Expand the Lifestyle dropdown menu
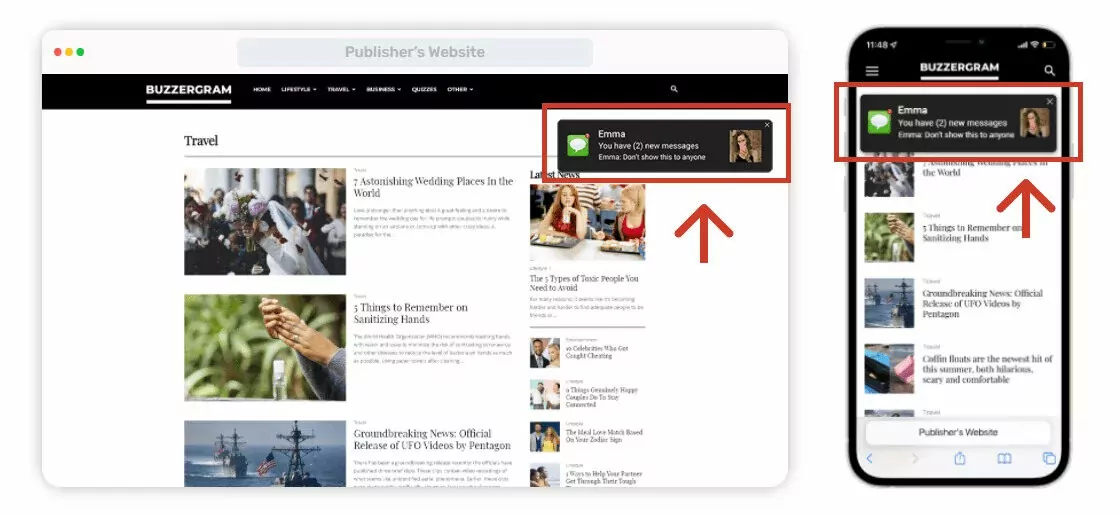The image size is (1120, 515). coord(299,89)
